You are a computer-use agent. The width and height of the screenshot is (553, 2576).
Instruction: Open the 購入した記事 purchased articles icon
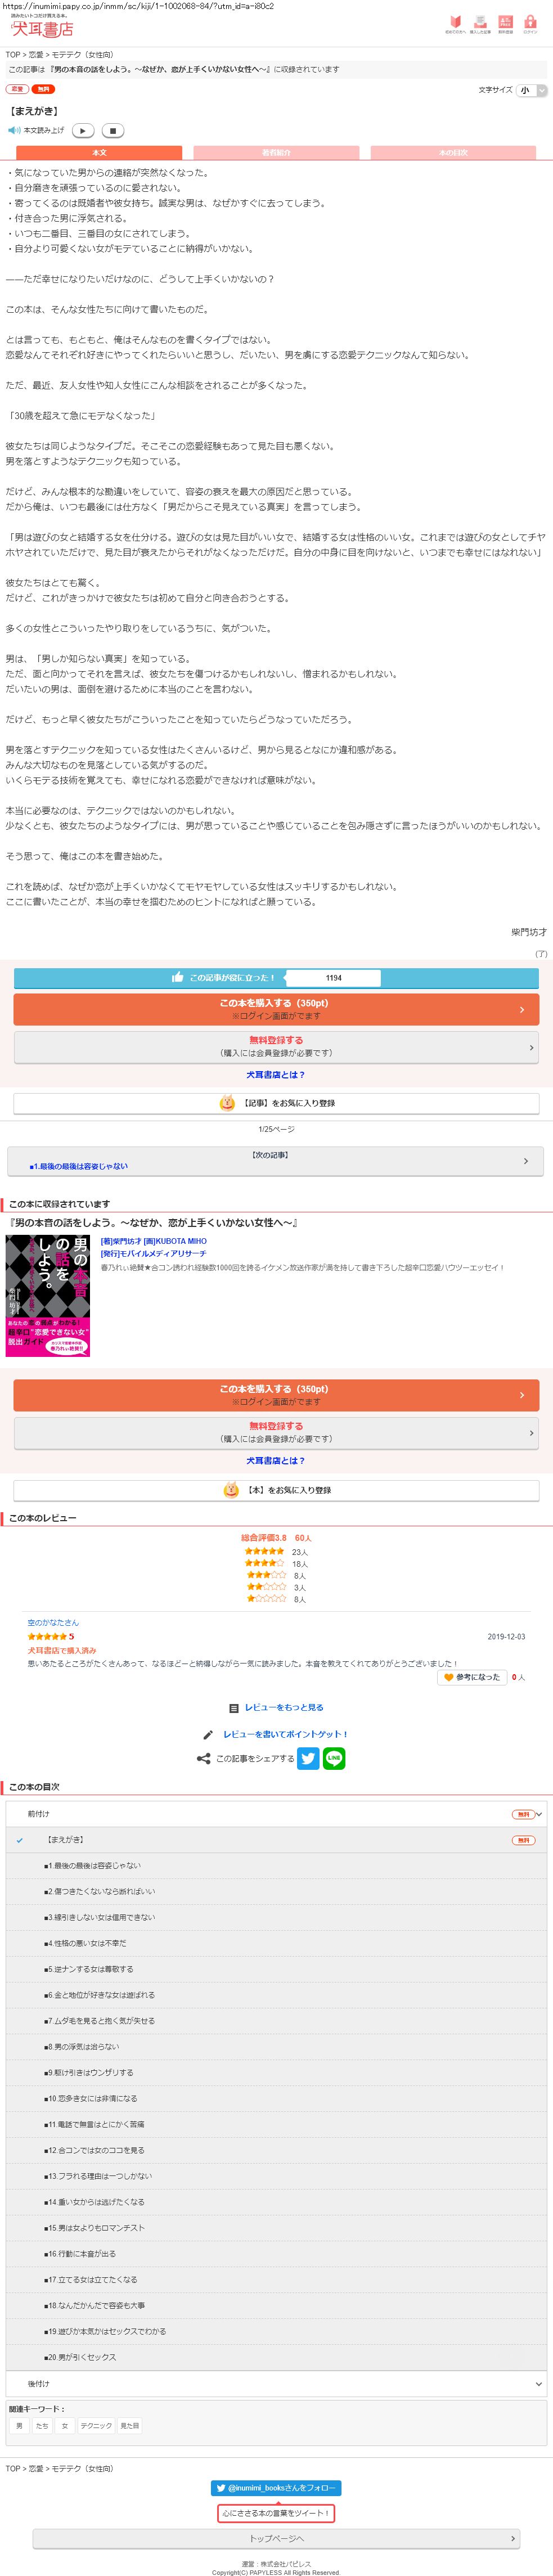click(480, 24)
